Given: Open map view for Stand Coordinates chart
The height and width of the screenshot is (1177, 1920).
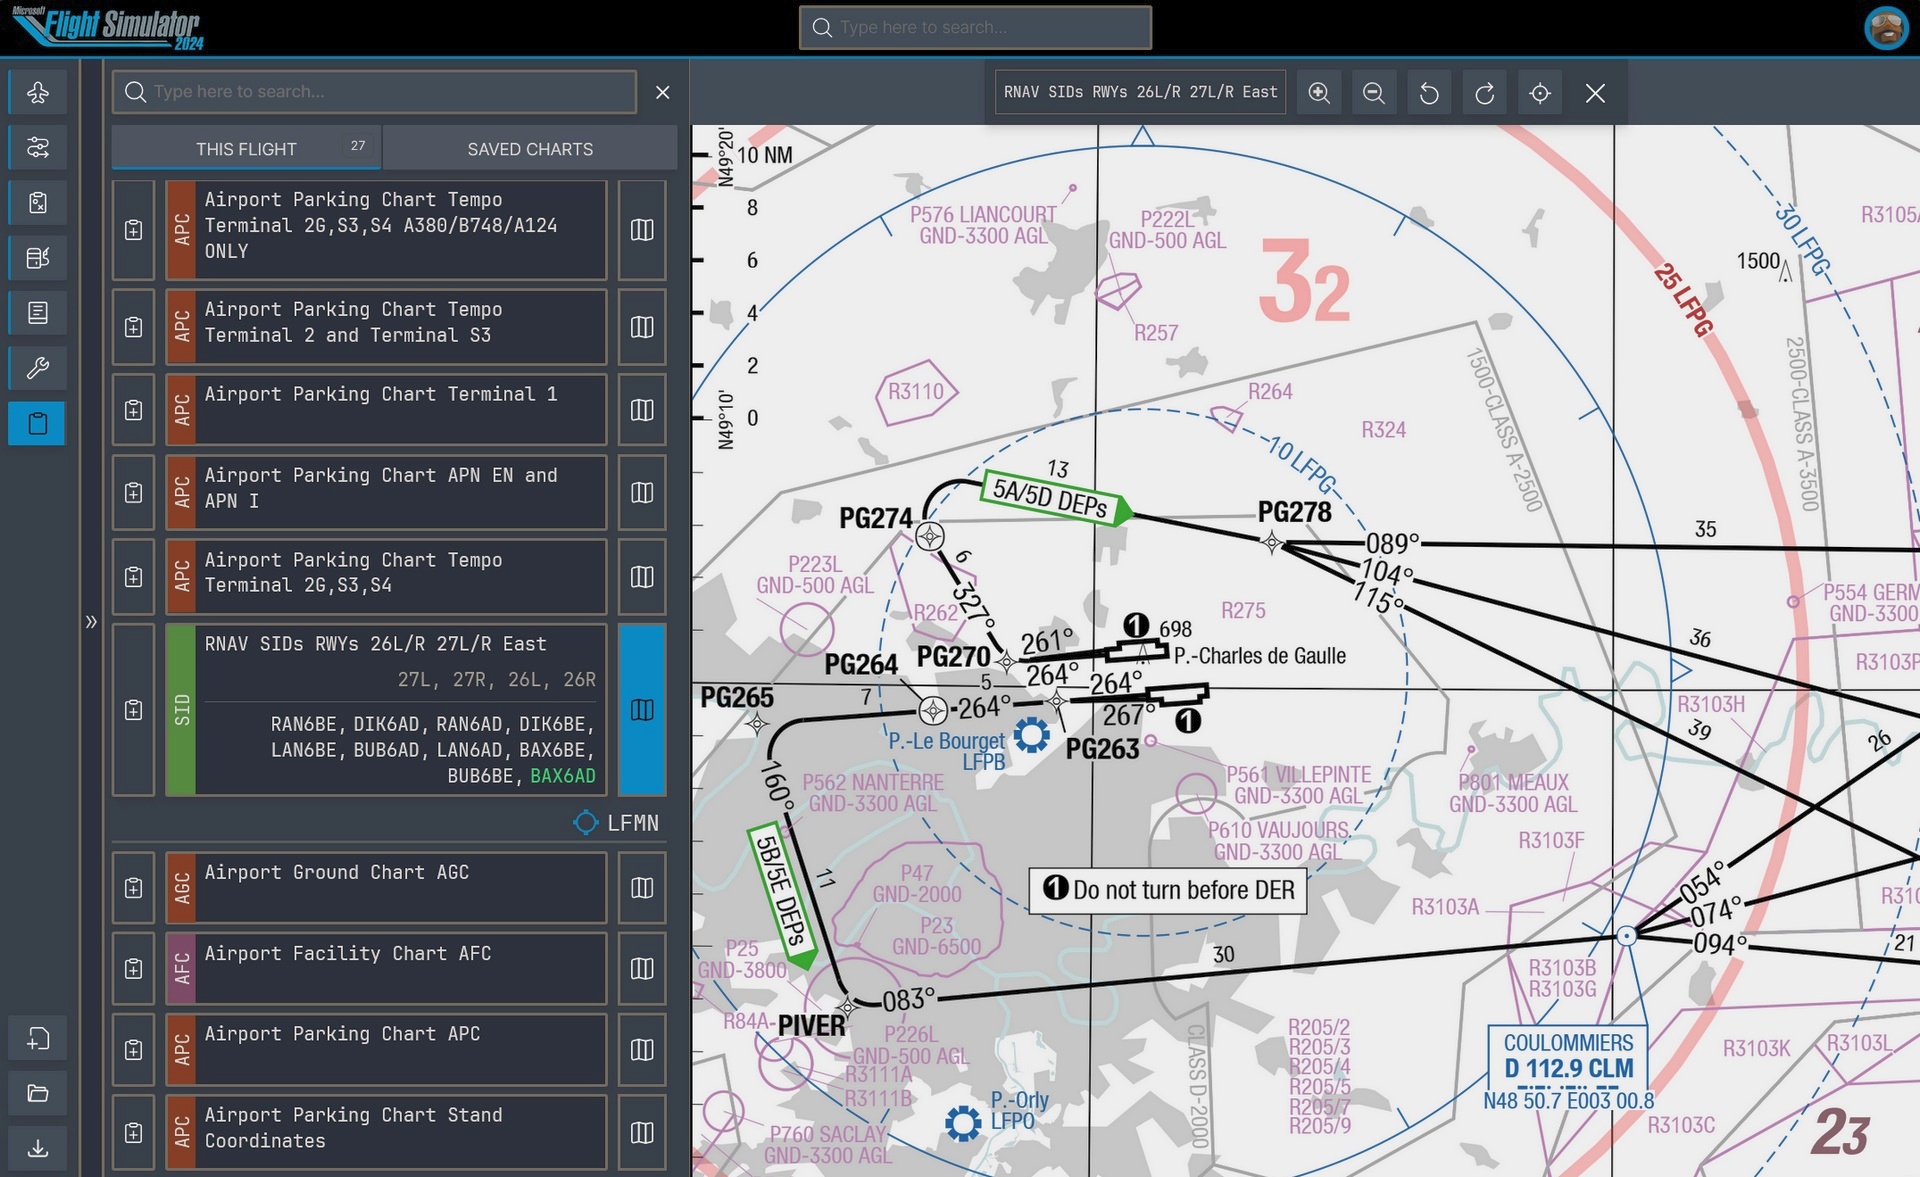Looking at the screenshot, I should (642, 1132).
